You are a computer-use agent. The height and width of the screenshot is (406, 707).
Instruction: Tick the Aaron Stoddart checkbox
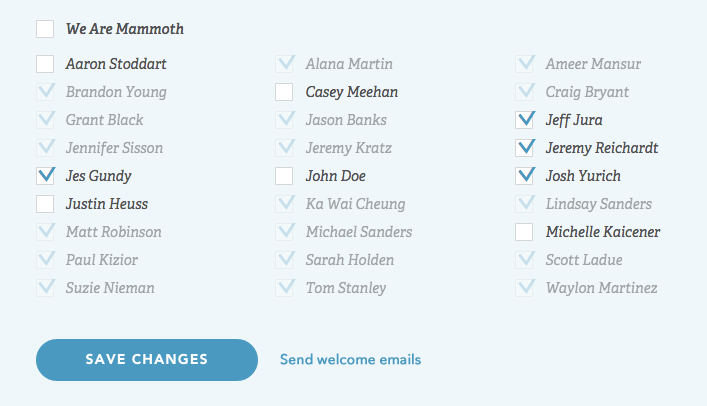[45, 64]
